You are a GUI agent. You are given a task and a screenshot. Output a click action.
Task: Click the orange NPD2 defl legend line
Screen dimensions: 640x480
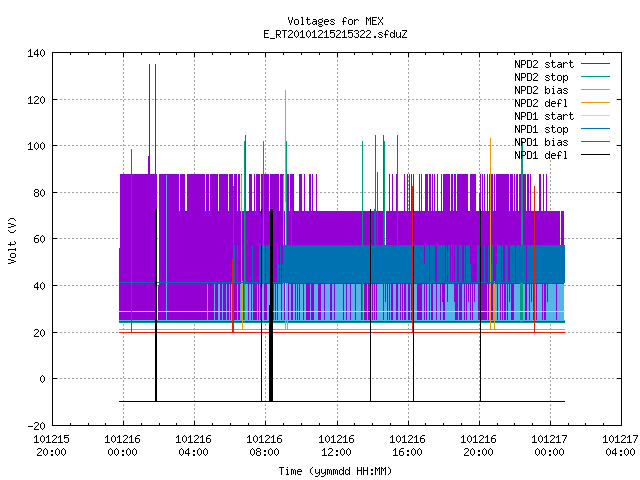pos(595,103)
